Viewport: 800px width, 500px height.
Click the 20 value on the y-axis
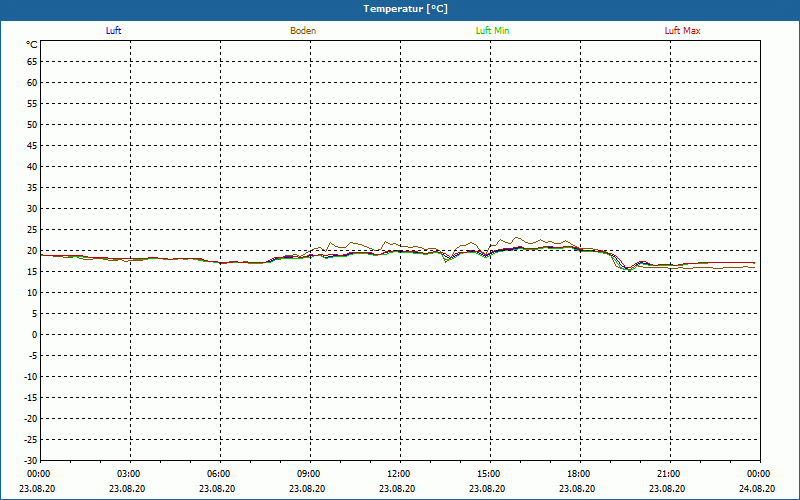[x=32, y=251]
